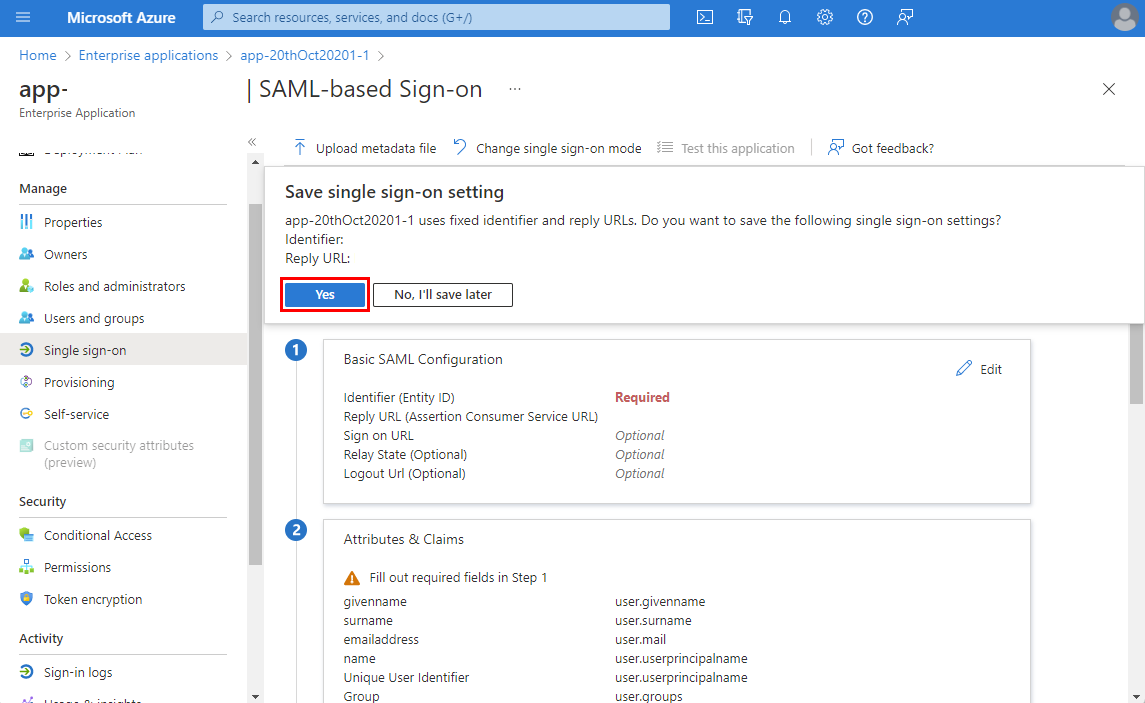This screenshot has height=703, width=1145.
Task: Open the user account avatar
Action: click(1125, 18)
